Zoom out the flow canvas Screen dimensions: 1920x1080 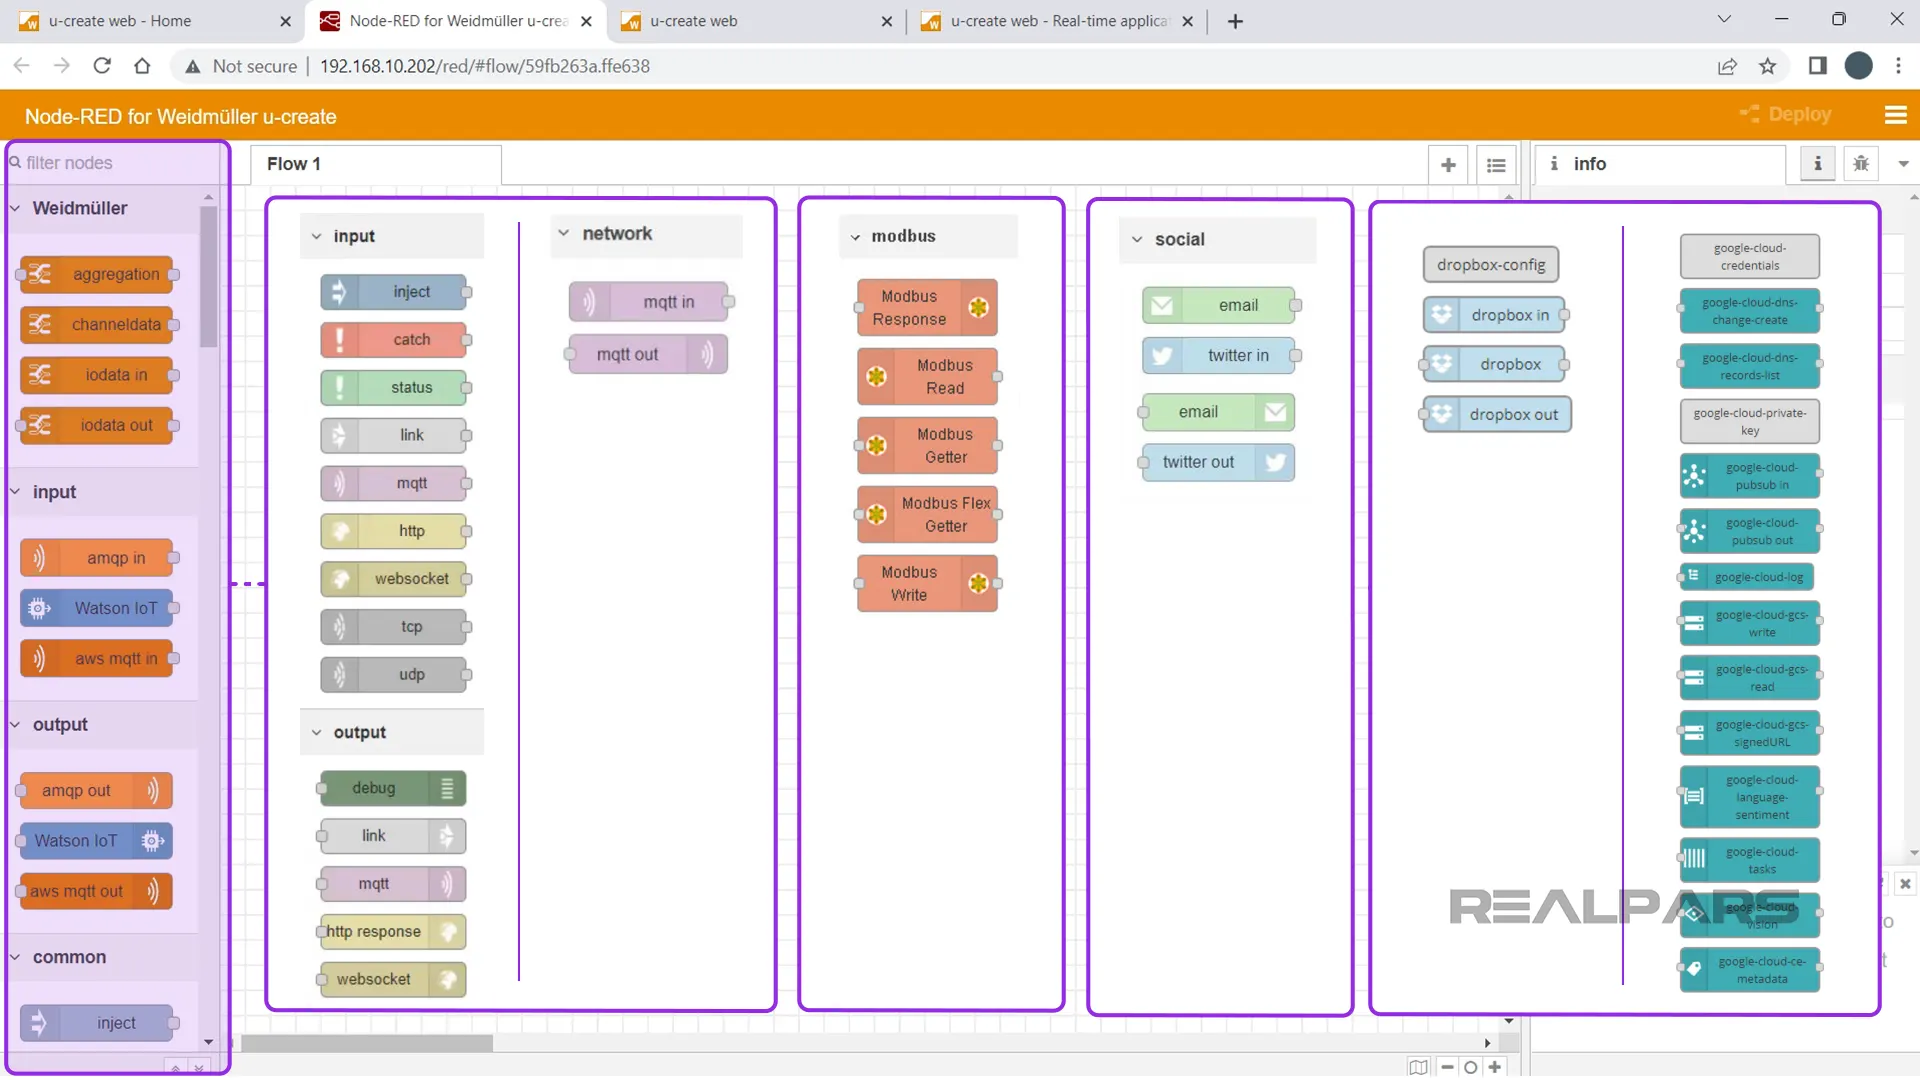1447,1067
